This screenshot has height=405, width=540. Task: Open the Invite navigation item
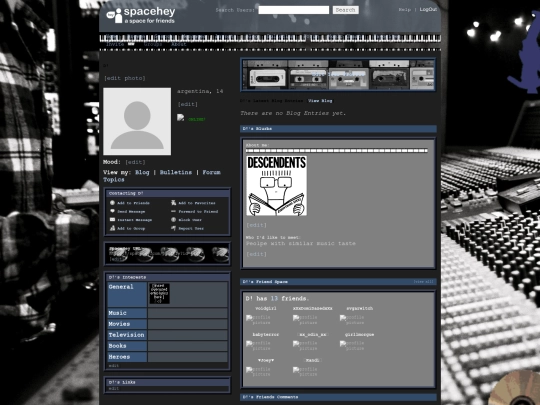click(115, 44)
